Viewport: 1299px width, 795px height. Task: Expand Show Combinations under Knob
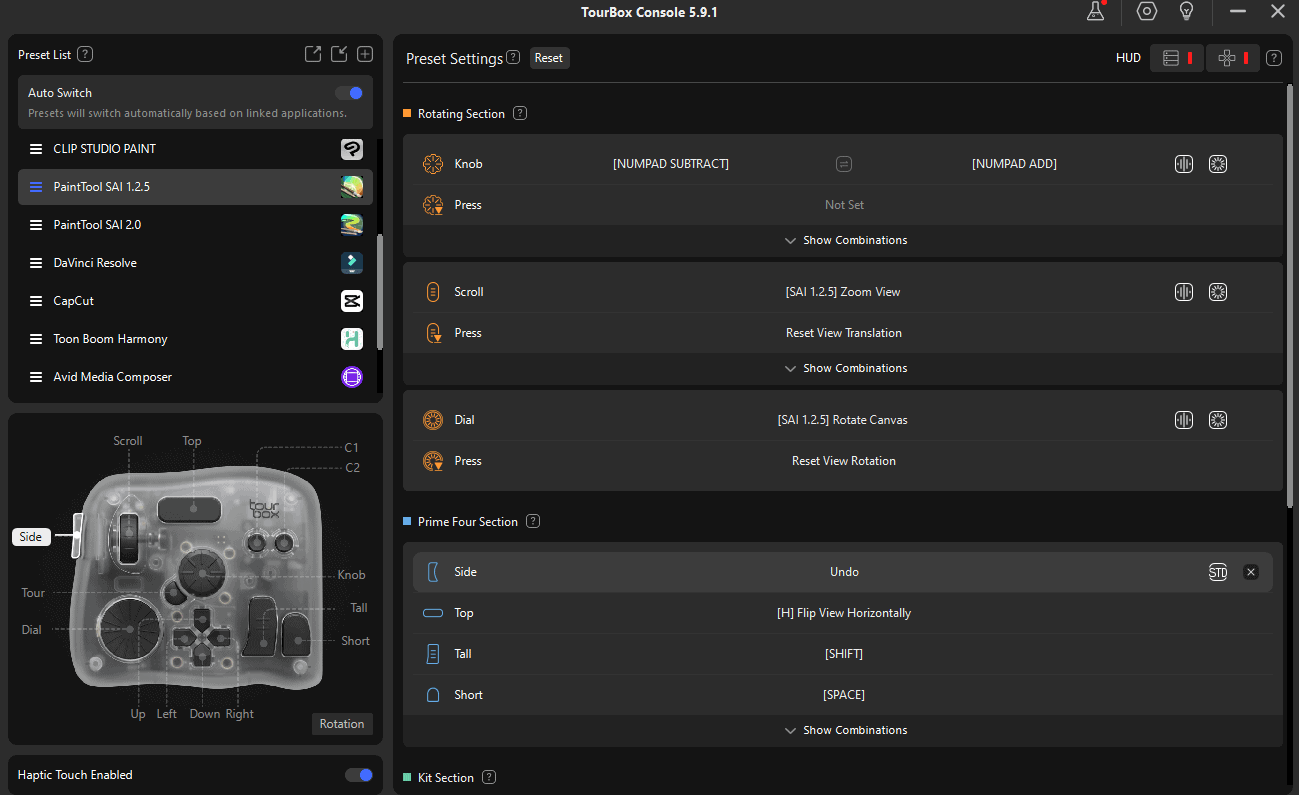pyautogui.click(x=844, y=240)
